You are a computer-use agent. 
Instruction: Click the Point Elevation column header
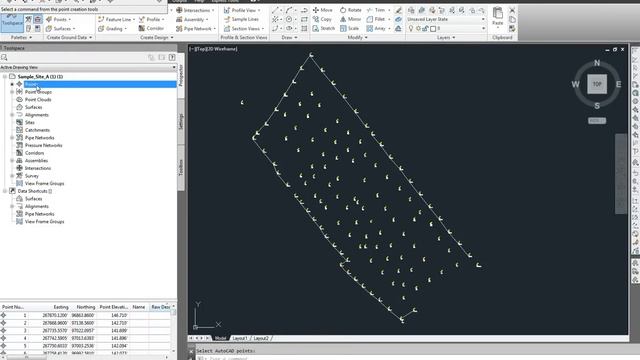point(114,307)
